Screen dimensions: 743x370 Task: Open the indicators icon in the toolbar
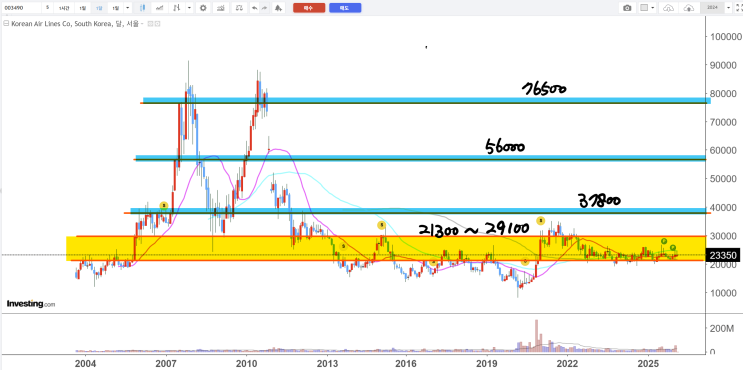219,8
